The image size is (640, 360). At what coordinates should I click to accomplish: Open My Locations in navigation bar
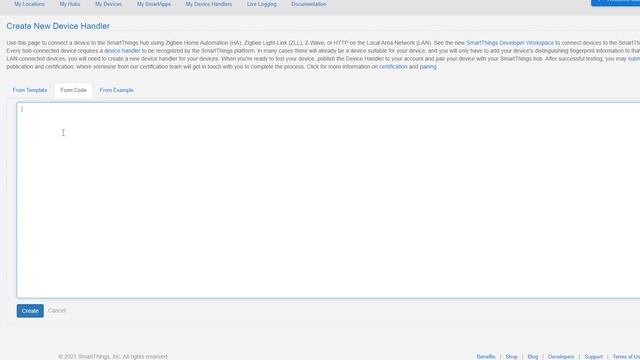[x=29, y=4]
